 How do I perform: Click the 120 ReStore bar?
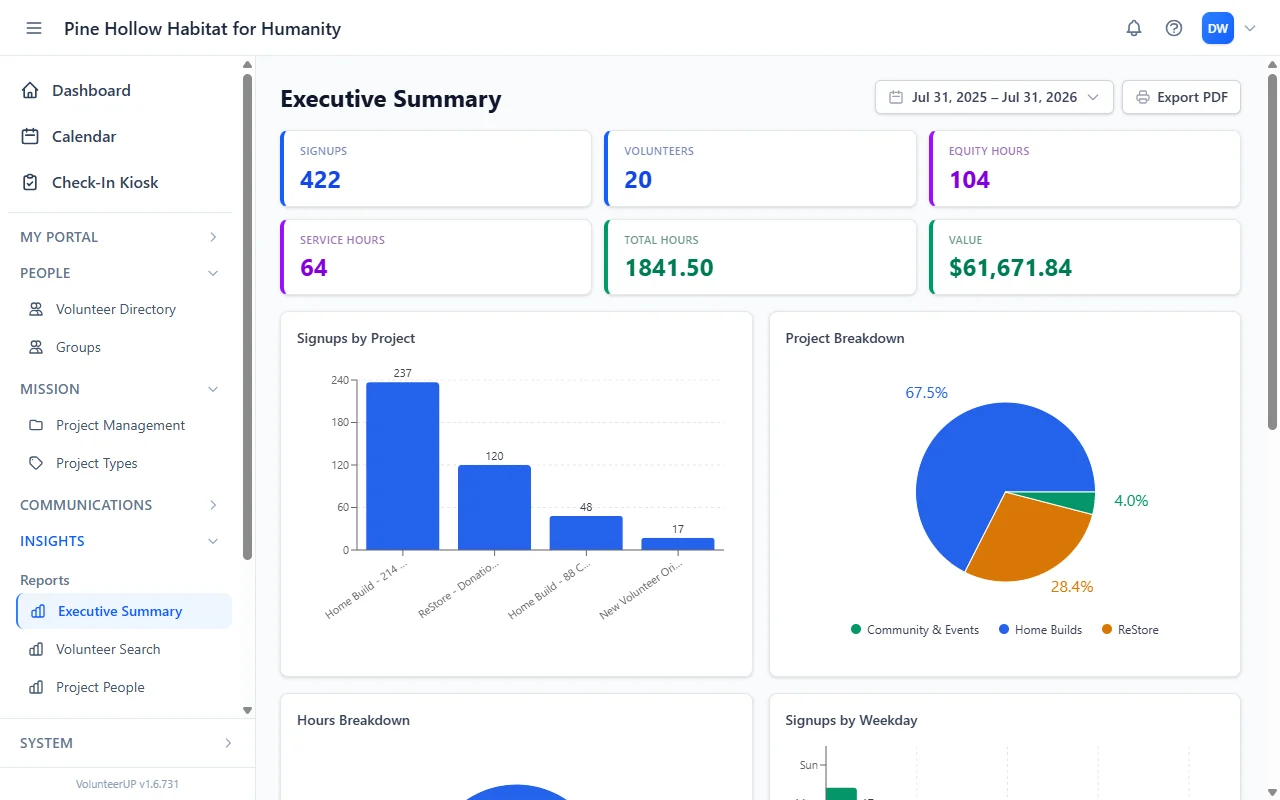(x=494, y=507)
